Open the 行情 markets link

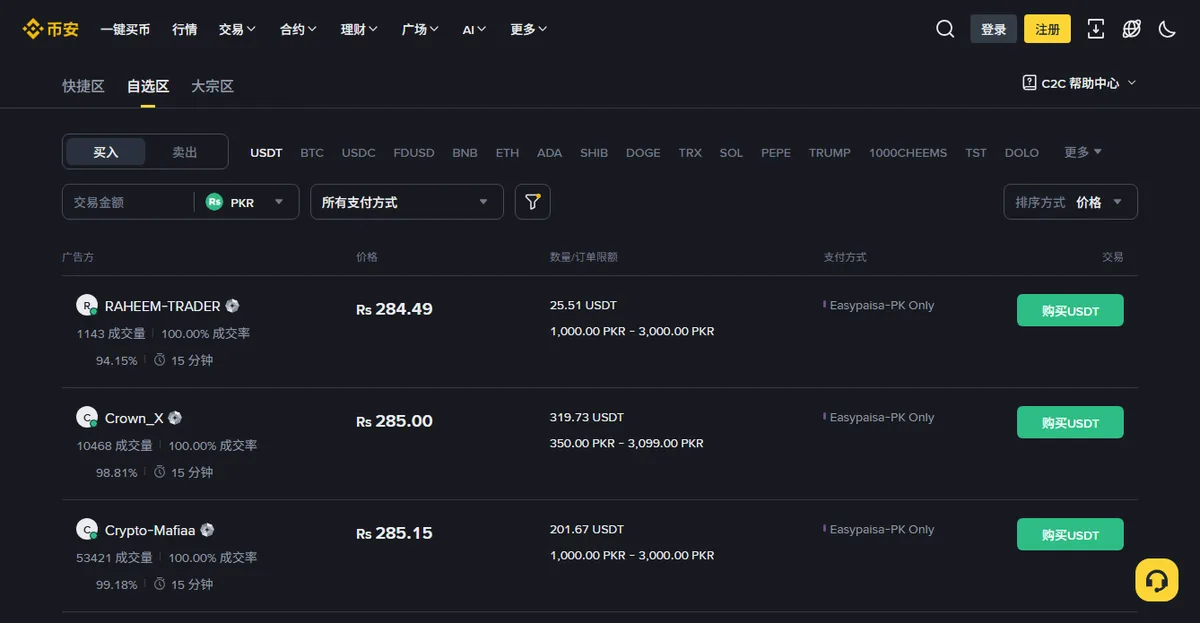184,30
